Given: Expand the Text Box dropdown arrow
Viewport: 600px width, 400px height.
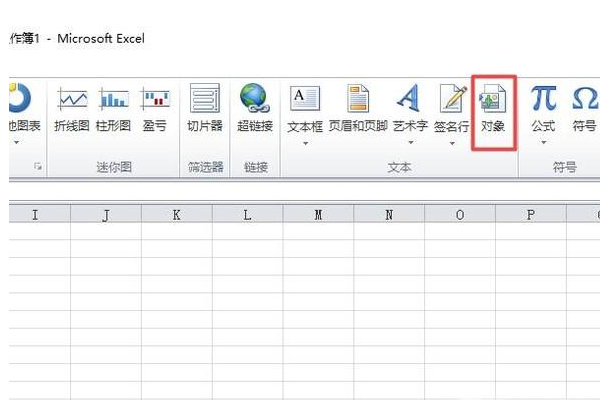Looking at the screenshot, I should [x=305, y=144].
